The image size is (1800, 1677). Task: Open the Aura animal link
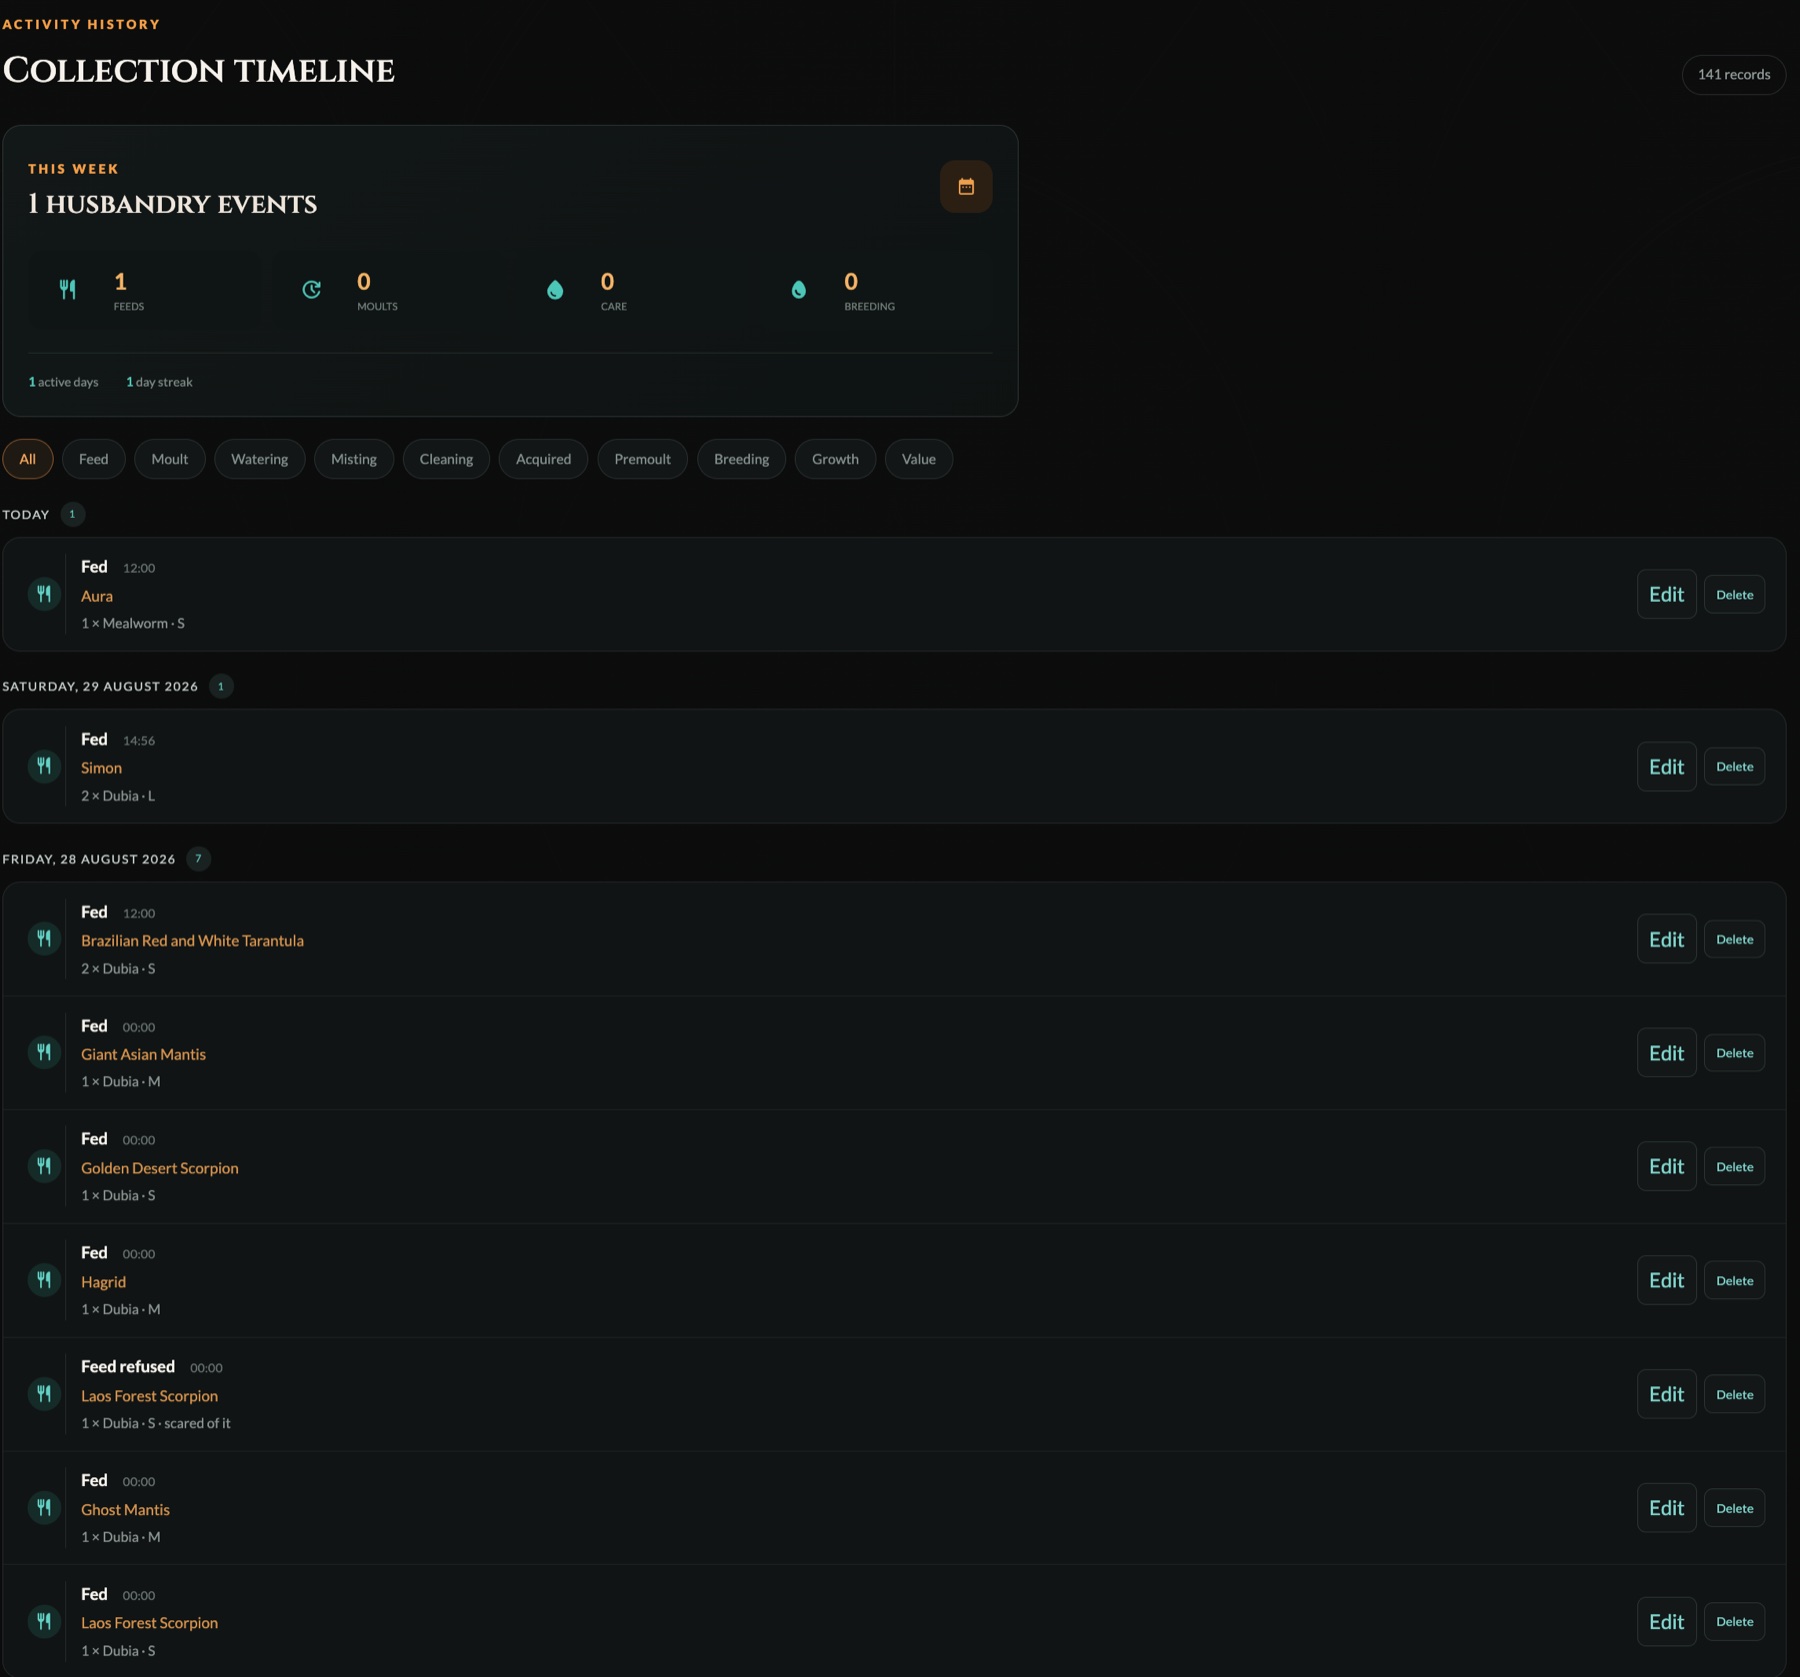[x=97, y=596]
